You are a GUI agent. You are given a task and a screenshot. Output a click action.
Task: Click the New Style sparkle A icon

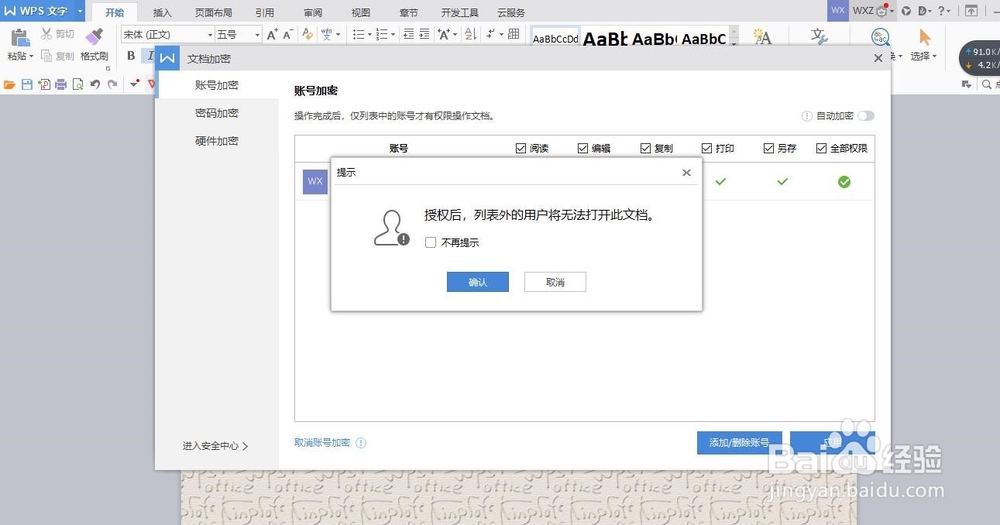[x=762, y=37]
